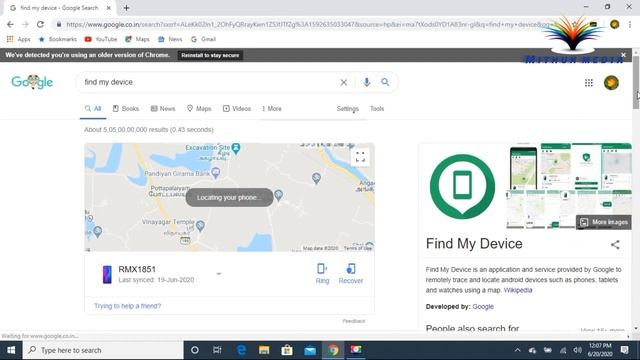This screenshot has width=640, height=360.
Task: Open Microsoft Store from taskbar
Action: tap(287, 350)
